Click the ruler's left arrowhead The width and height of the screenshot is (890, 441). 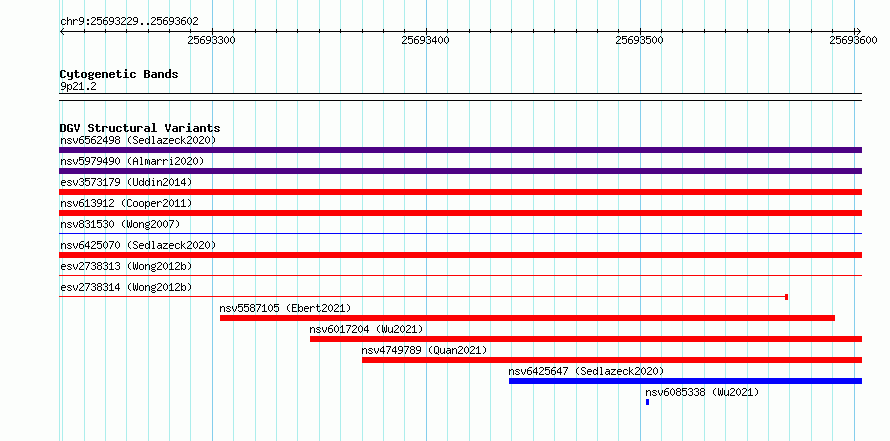click(62, 31)
